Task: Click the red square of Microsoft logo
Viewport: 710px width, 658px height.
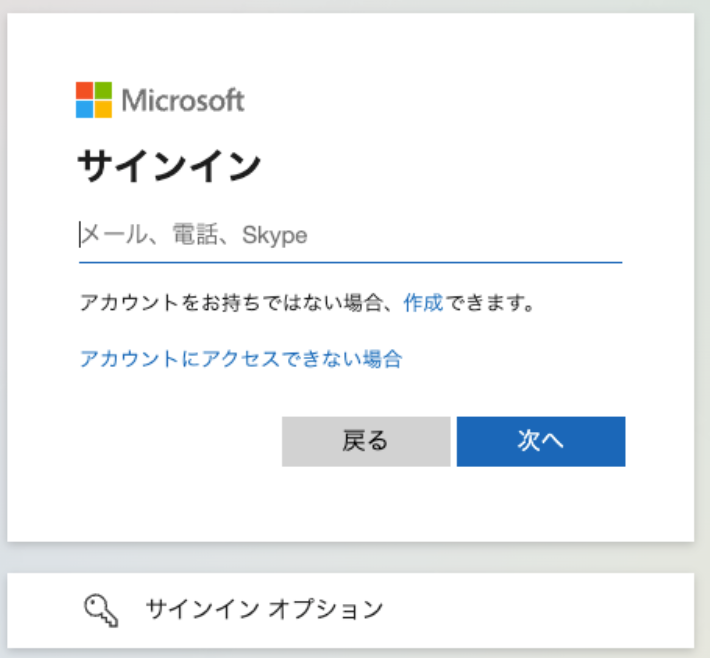Action: [x=85, y=91]
